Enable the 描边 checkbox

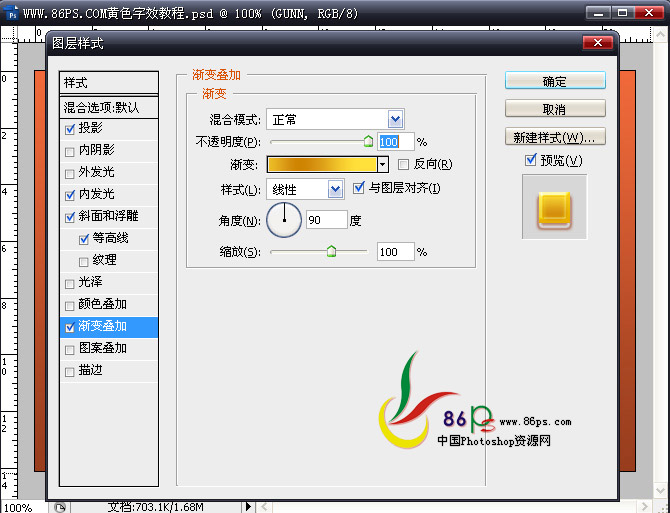(x=70, y=372)
